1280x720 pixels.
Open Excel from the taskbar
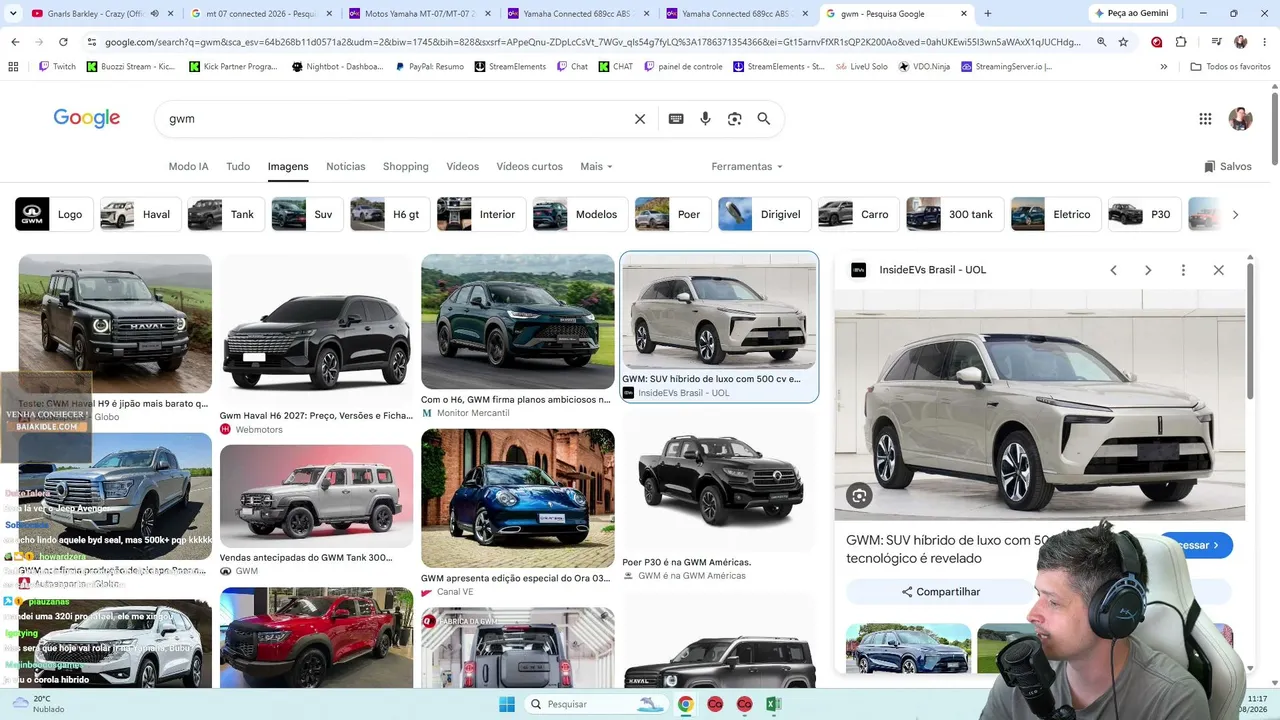[x=773, y=704]
